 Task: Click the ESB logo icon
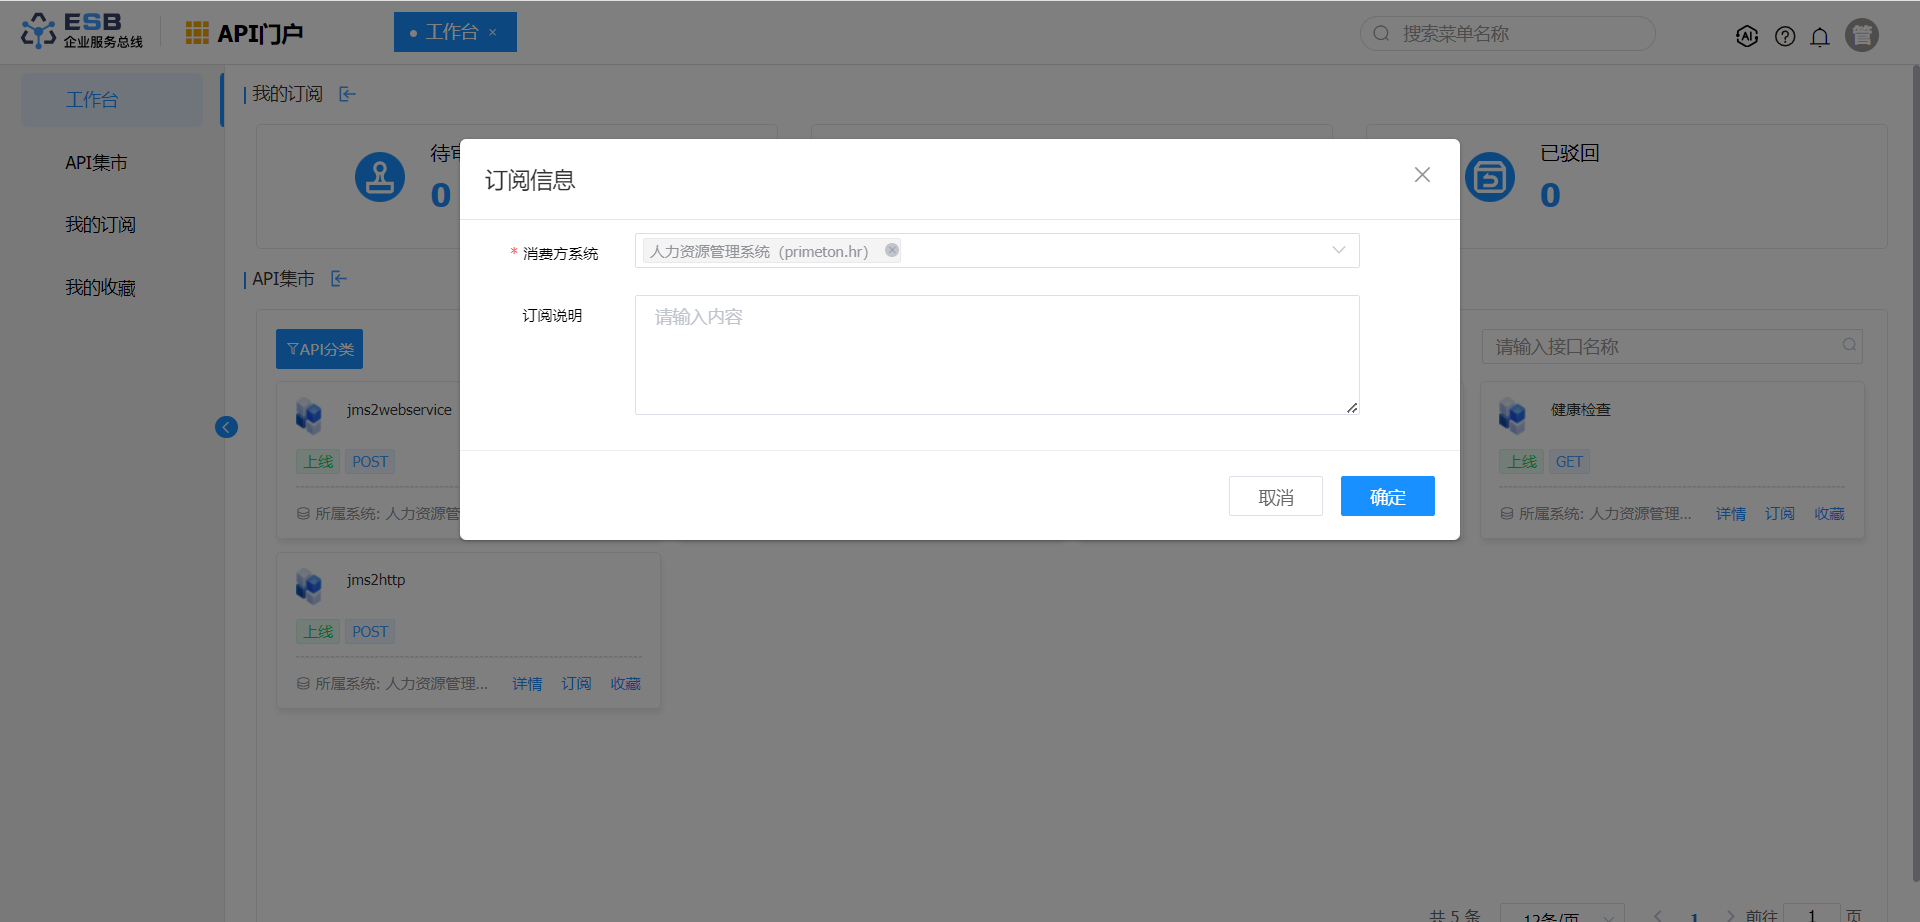(39, 31)
